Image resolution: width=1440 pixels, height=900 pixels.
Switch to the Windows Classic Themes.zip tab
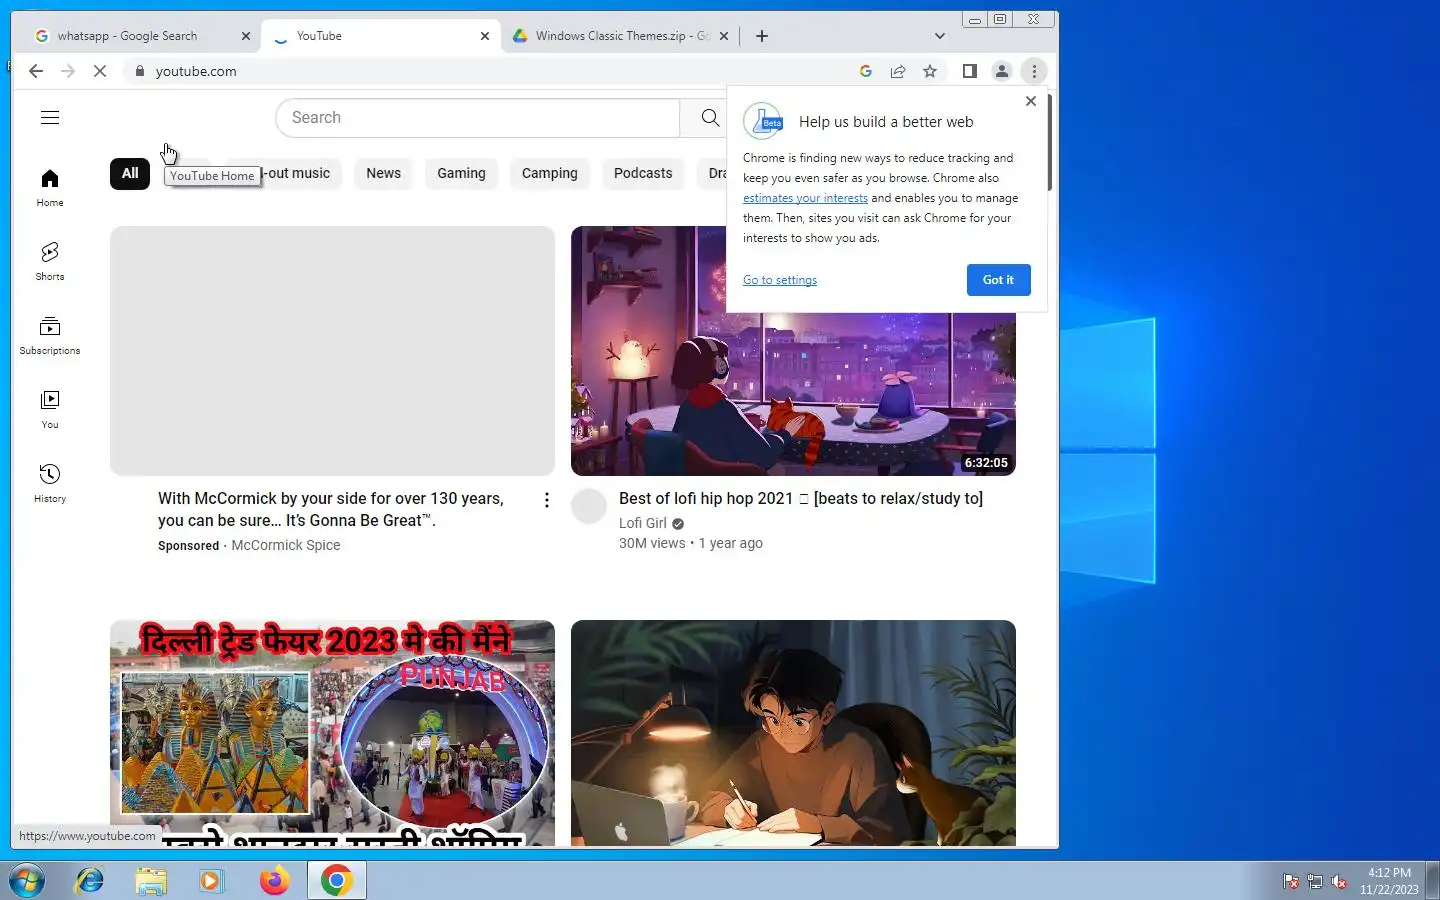[x=622, y=36]
